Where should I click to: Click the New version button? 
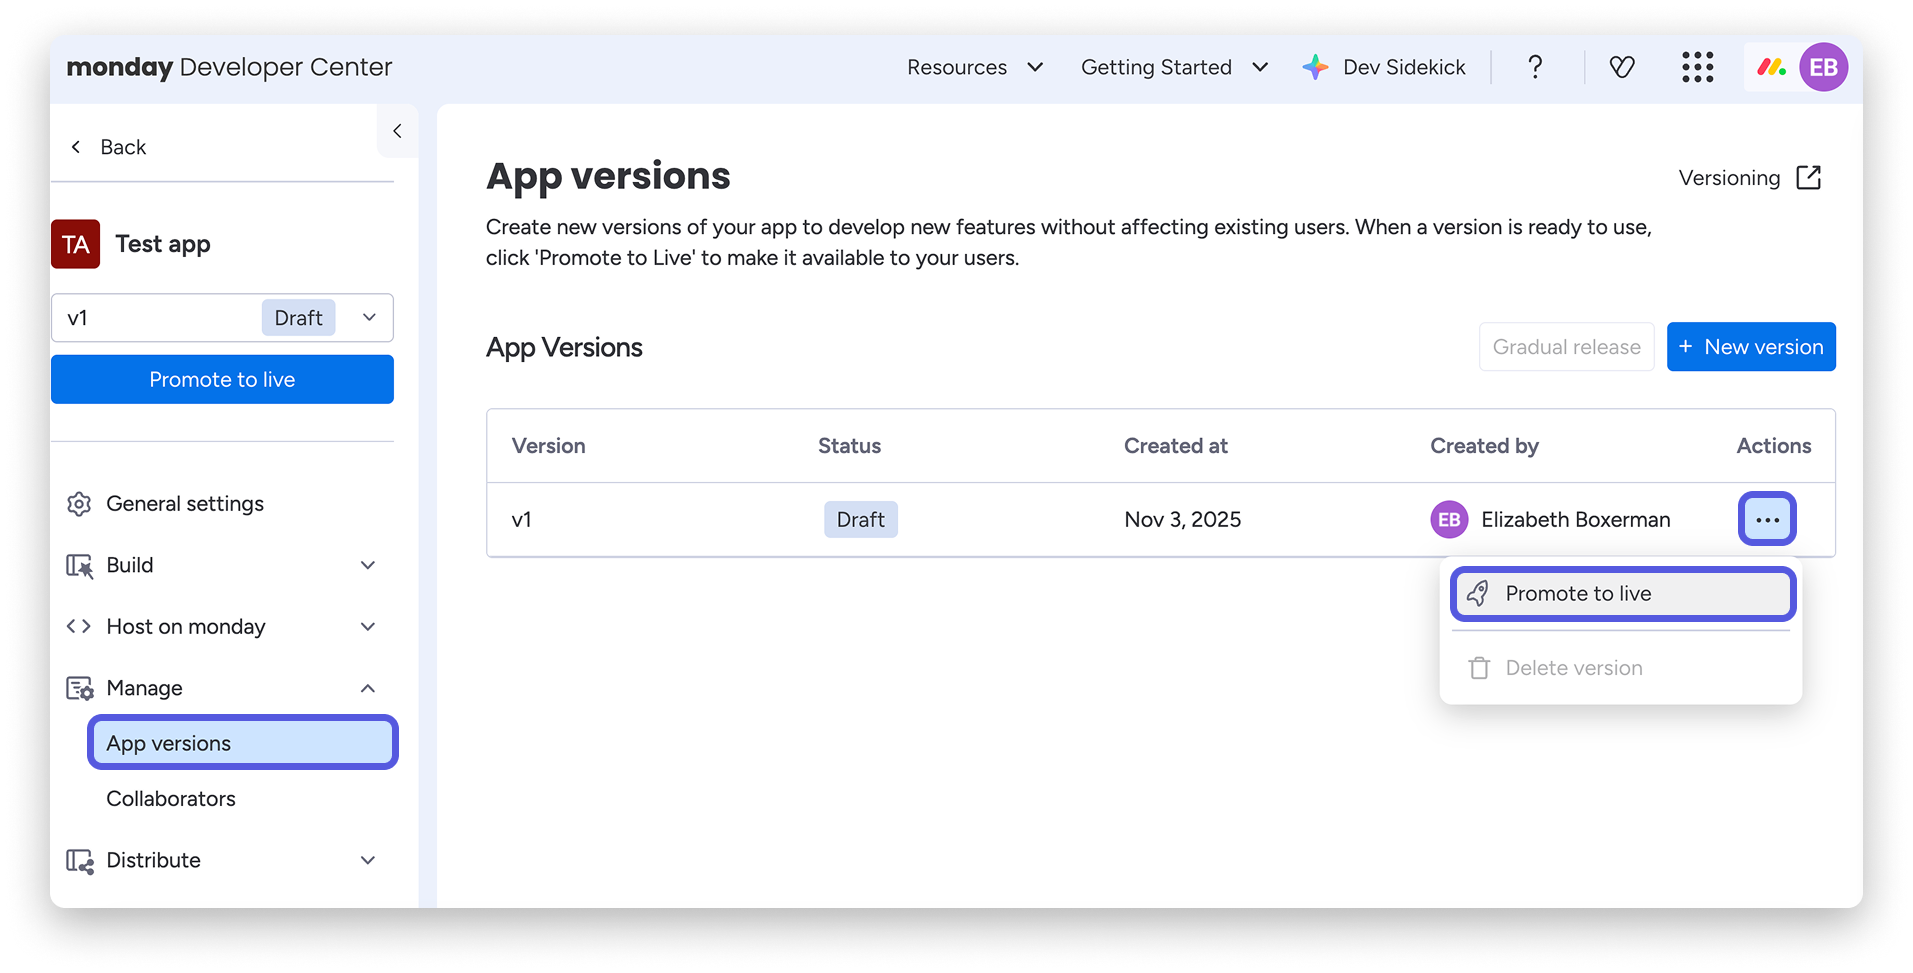tap(1751, 347)
